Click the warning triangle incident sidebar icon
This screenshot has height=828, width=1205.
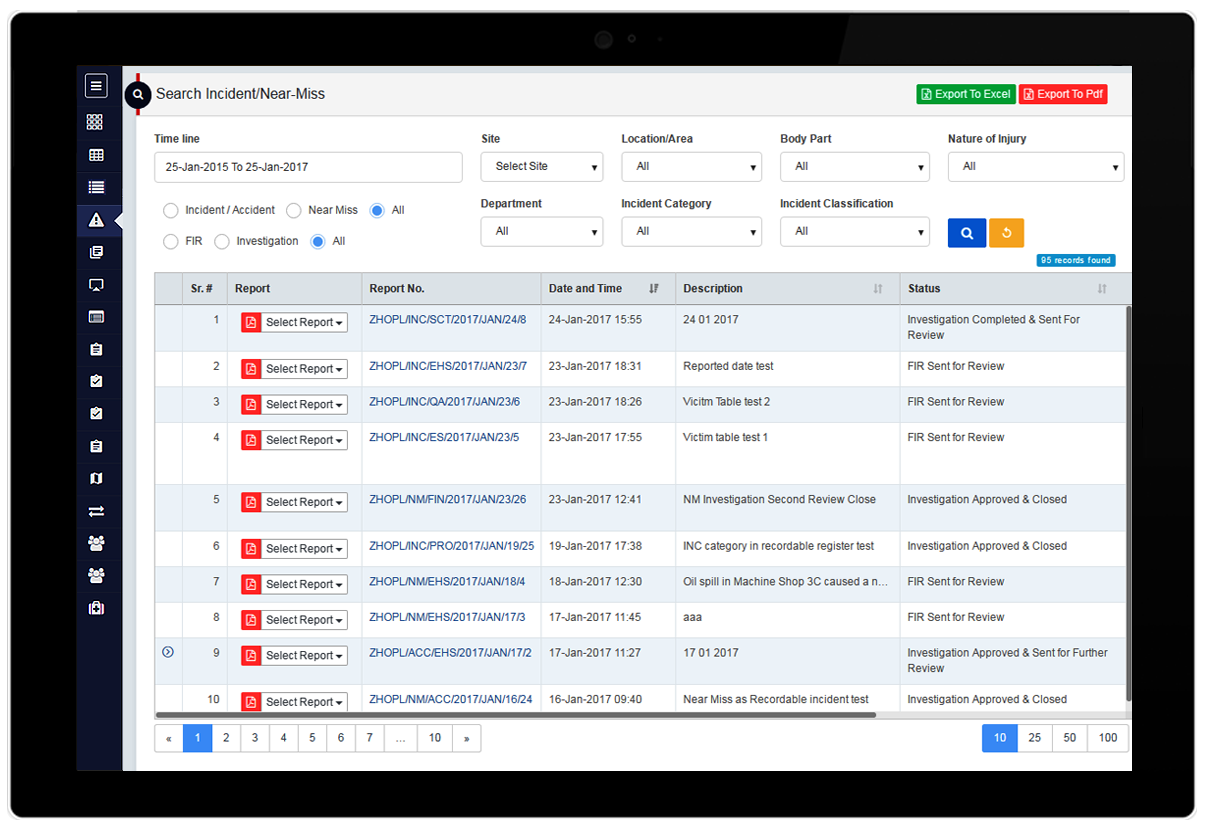pos(96,220)
